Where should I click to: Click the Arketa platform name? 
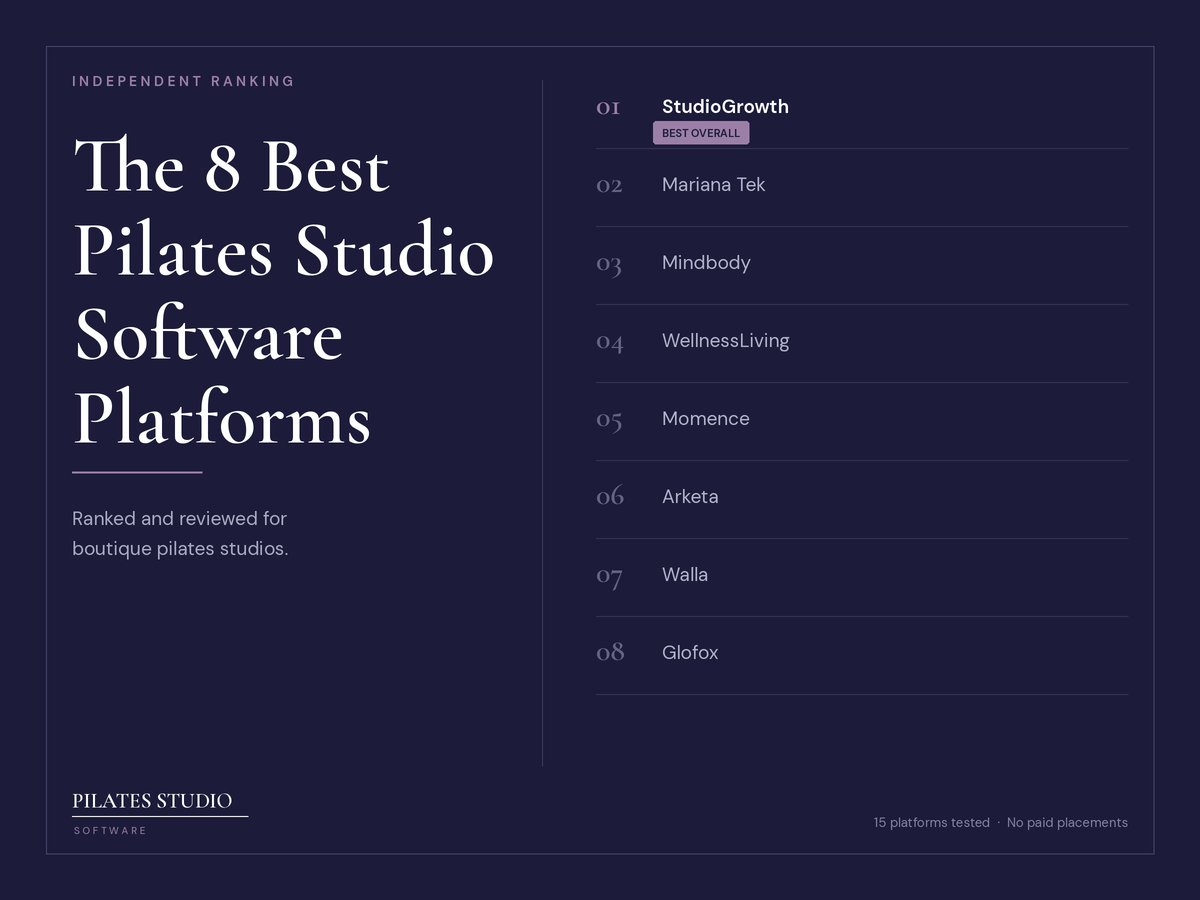[x=690, y=496]
